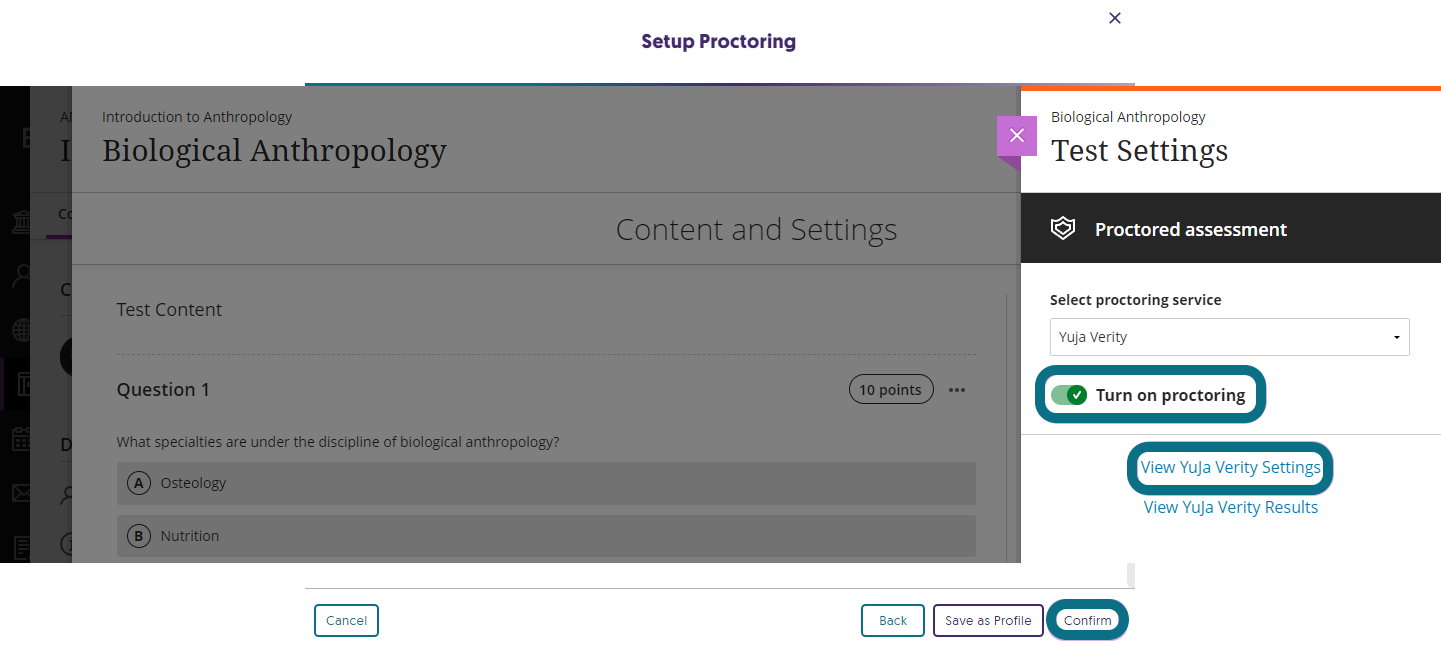
Task: Click the Test Content heading
Action: (x=169, y=310)
